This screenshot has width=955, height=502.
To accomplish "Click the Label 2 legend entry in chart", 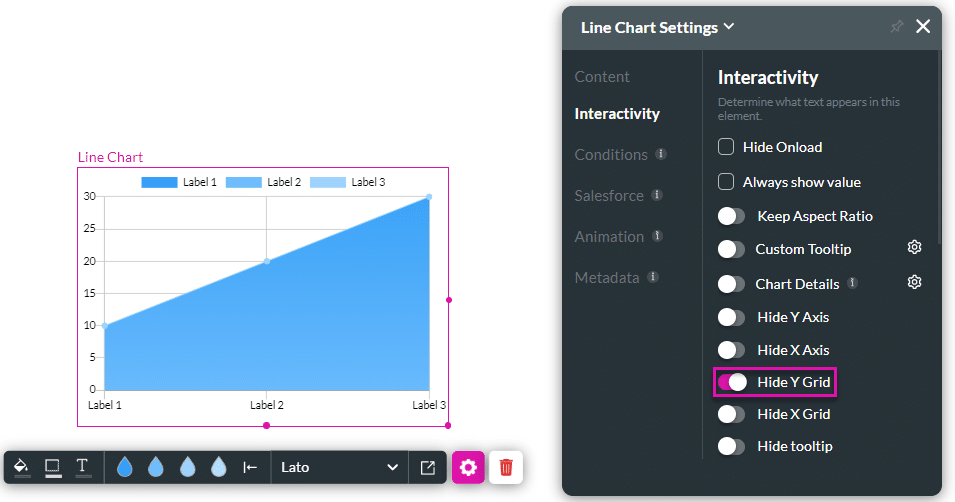I will pyautogui.click(x=264, y=182).
